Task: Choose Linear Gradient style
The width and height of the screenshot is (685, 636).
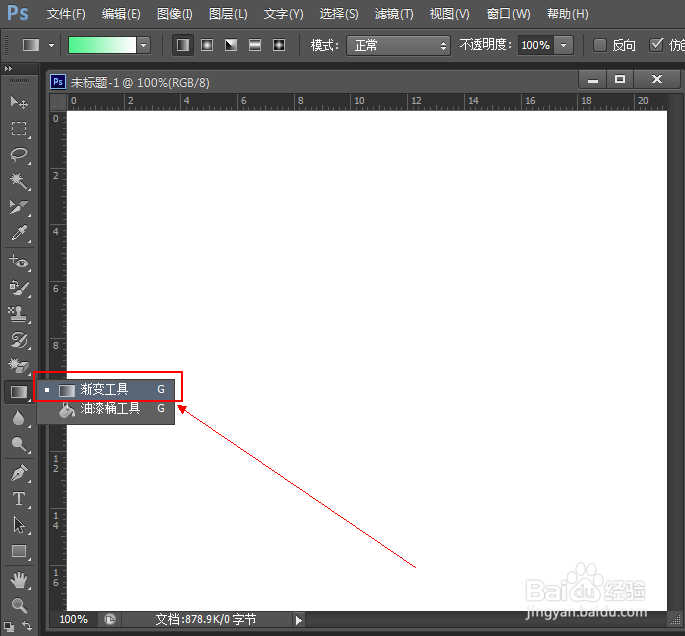Action: point(183,45)
